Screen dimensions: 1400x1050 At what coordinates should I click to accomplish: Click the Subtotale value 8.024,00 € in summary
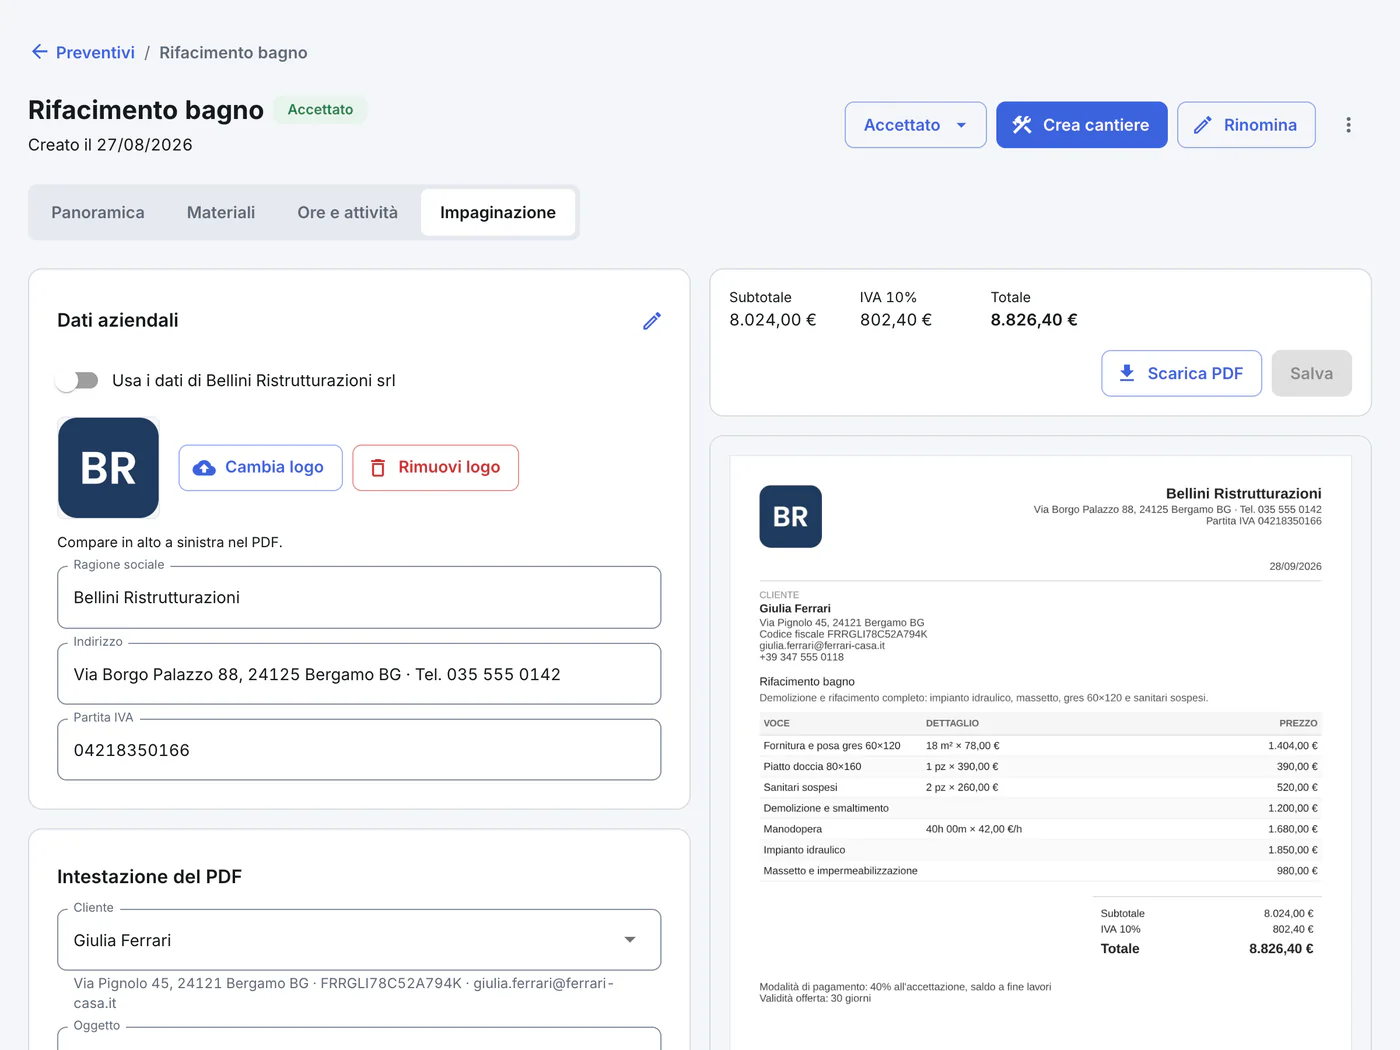[x=773, y=320]
